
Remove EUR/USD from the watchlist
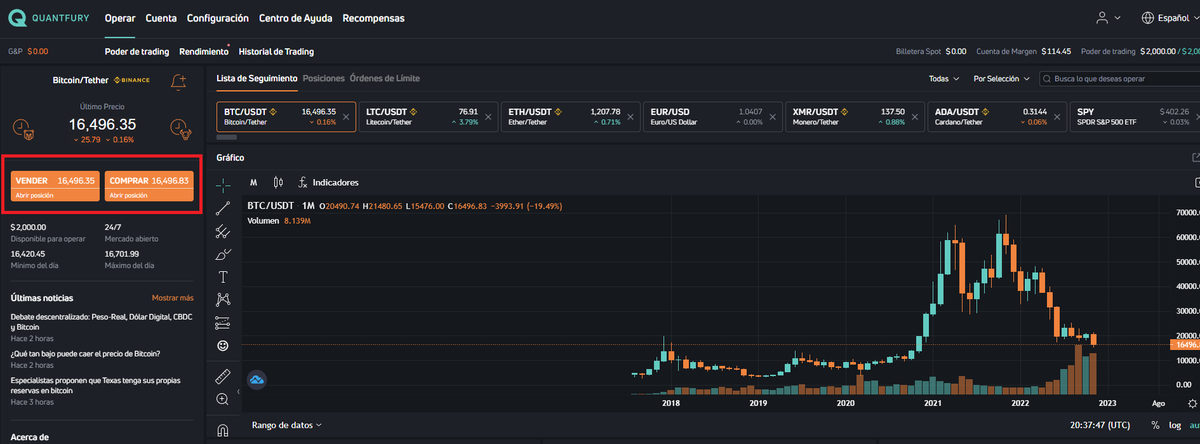[773, 117]
